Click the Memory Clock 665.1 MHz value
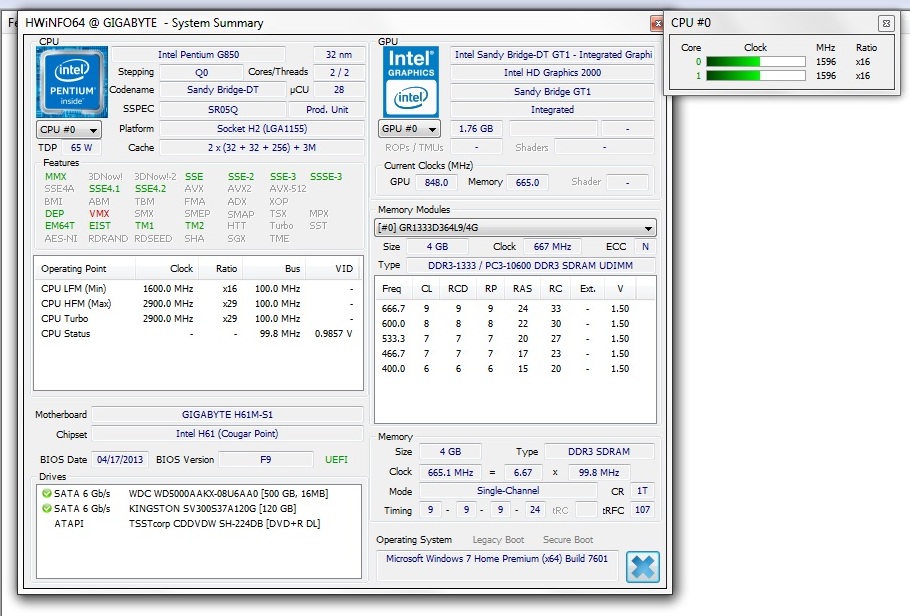 pyautogui.click(x=450, y=472)
